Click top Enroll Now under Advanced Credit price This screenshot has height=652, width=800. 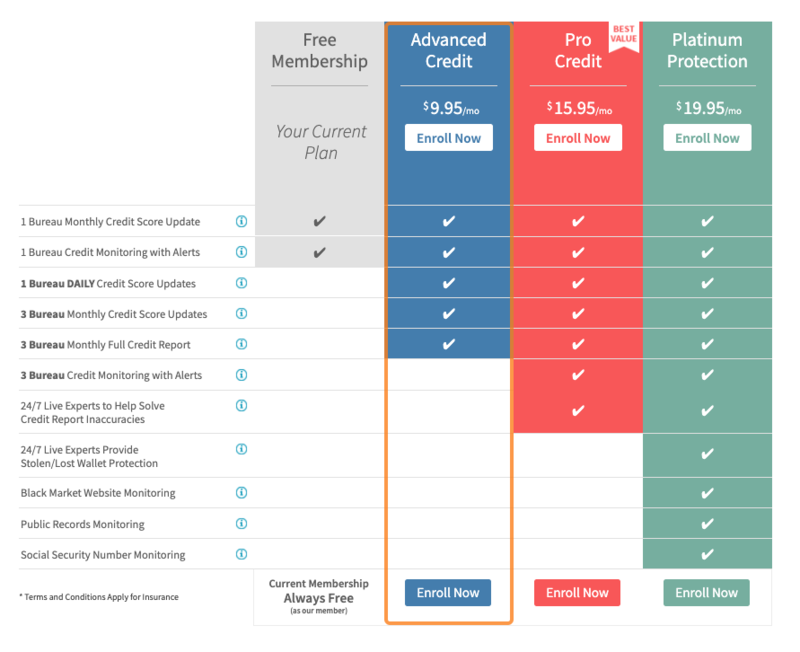click(448, 138)
